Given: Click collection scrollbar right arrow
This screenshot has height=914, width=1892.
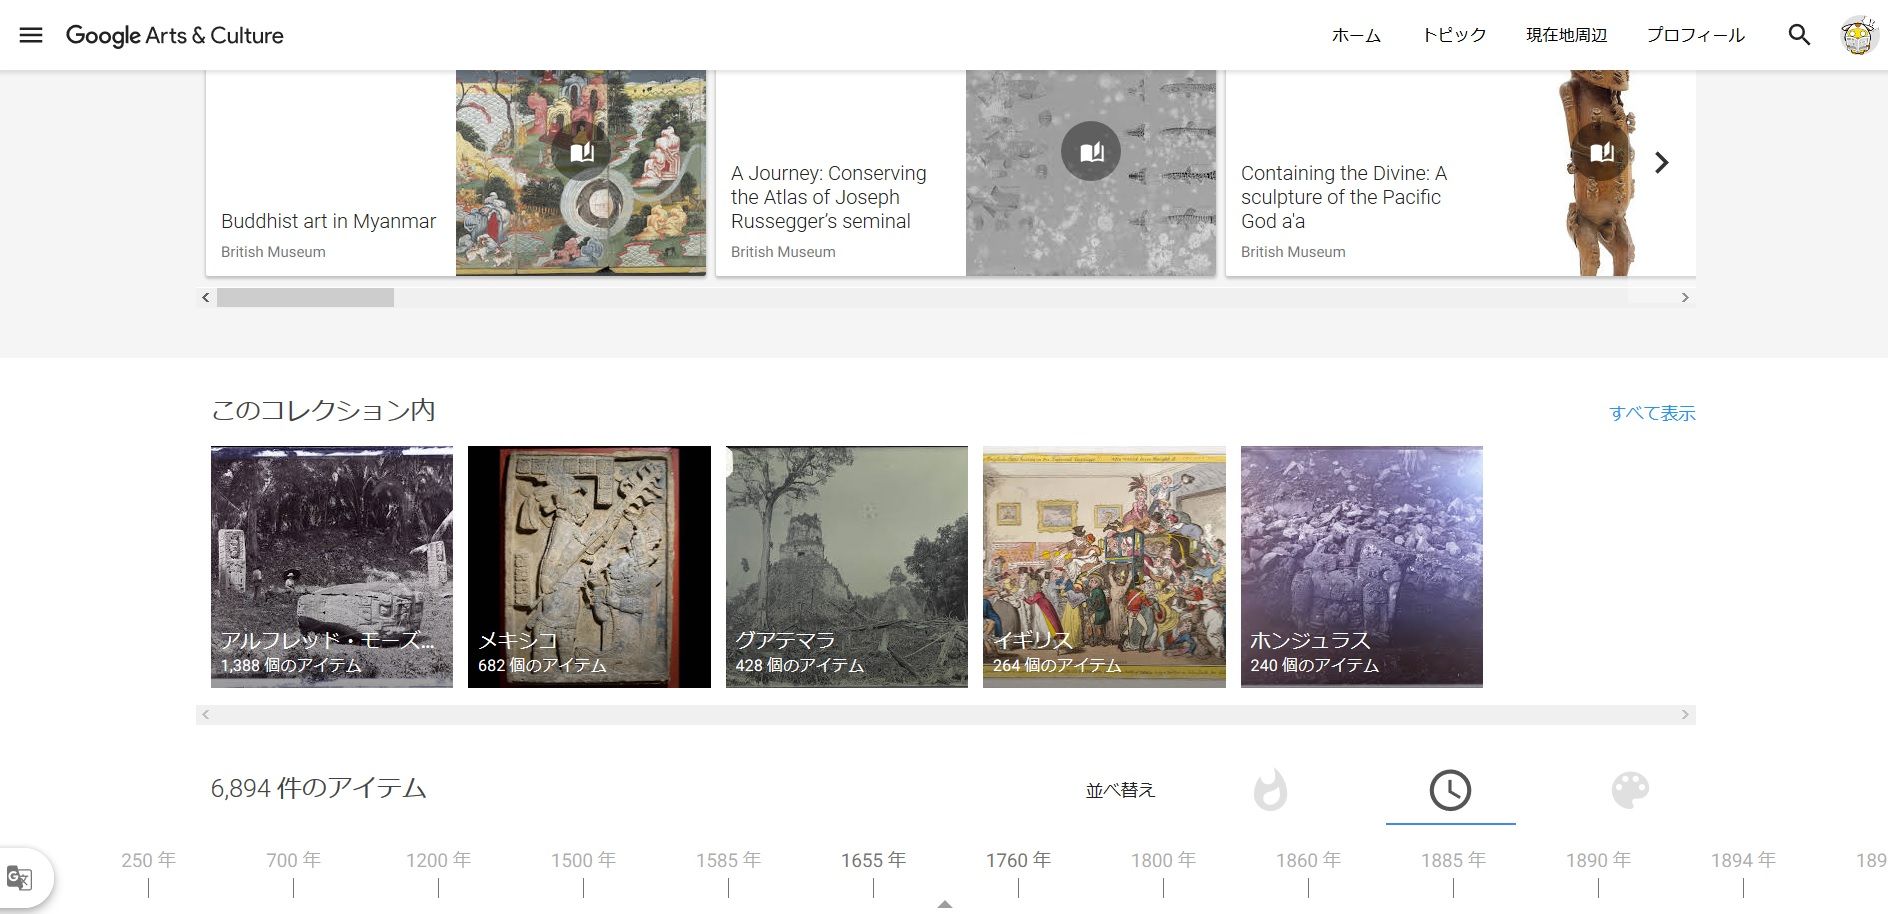Looking at the screenshot, I should [1685, 715].
